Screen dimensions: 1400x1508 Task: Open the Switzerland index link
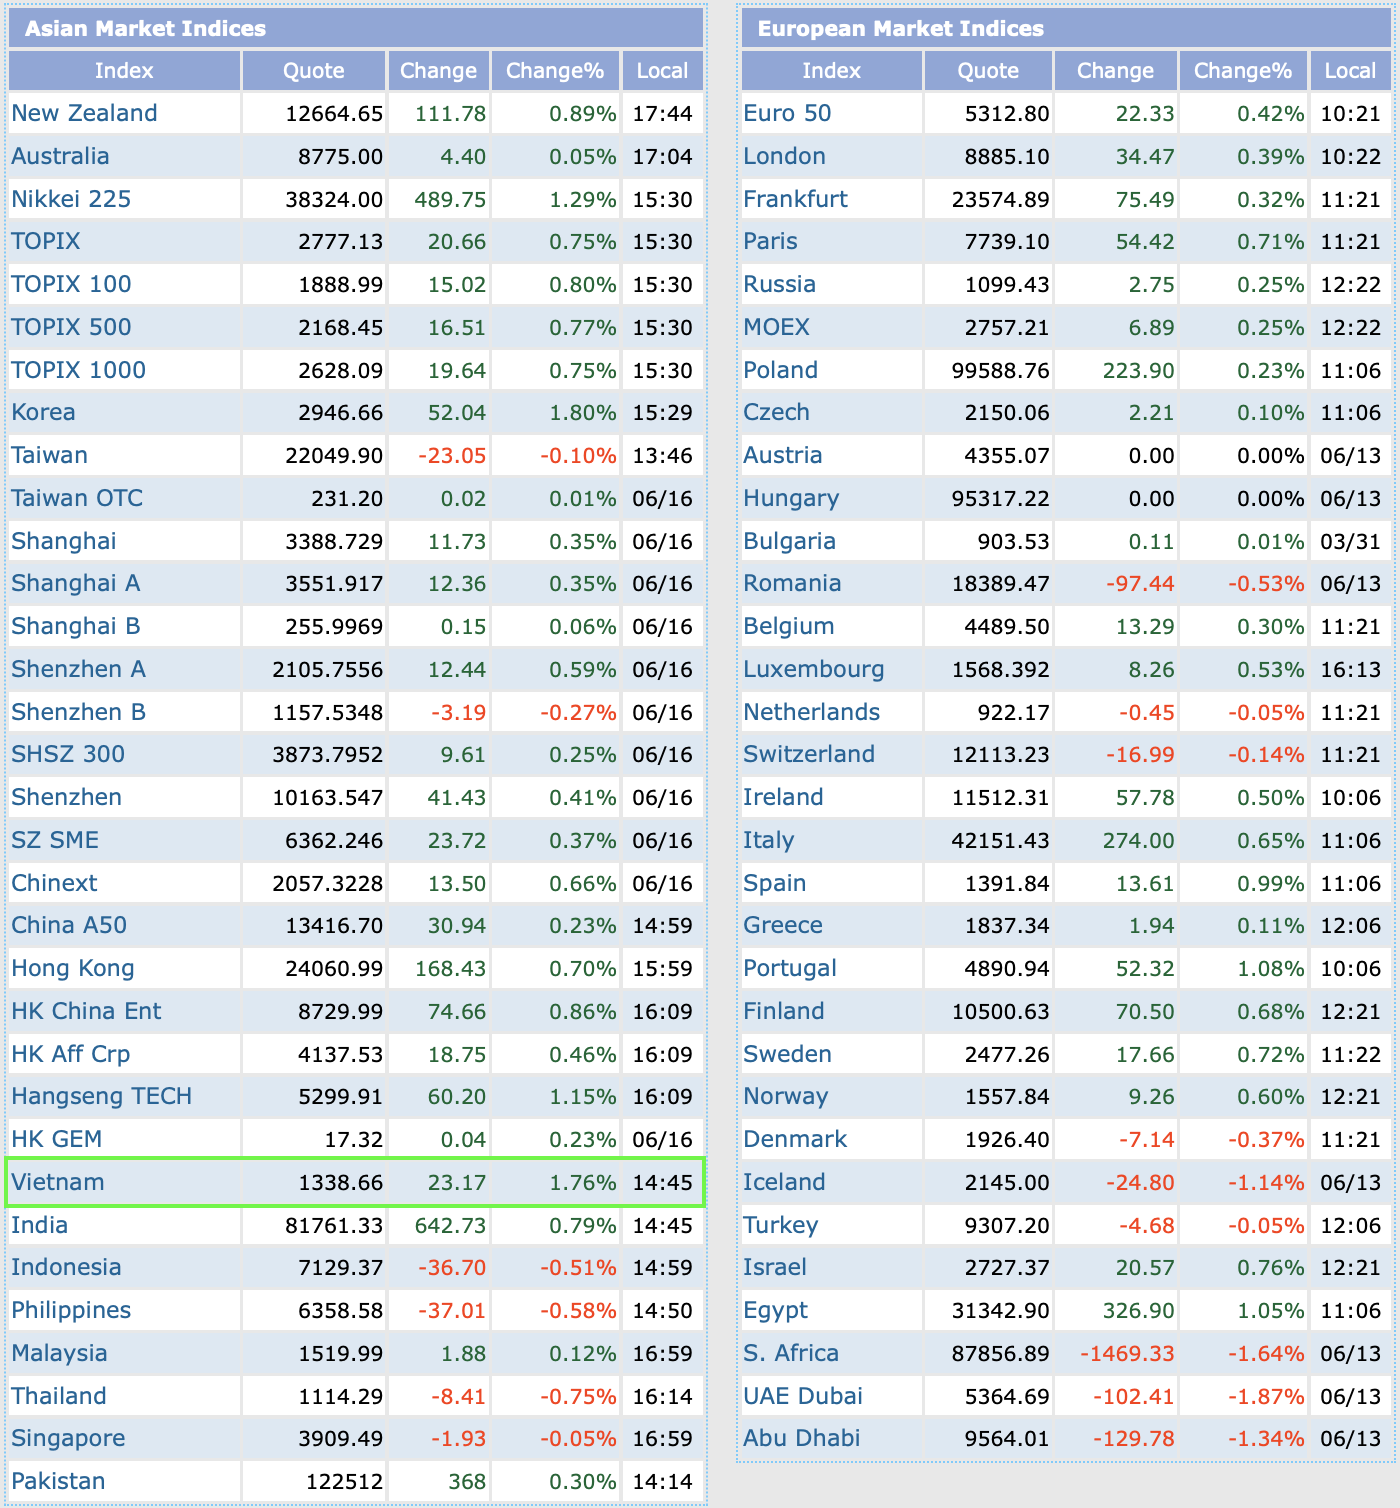809,754
